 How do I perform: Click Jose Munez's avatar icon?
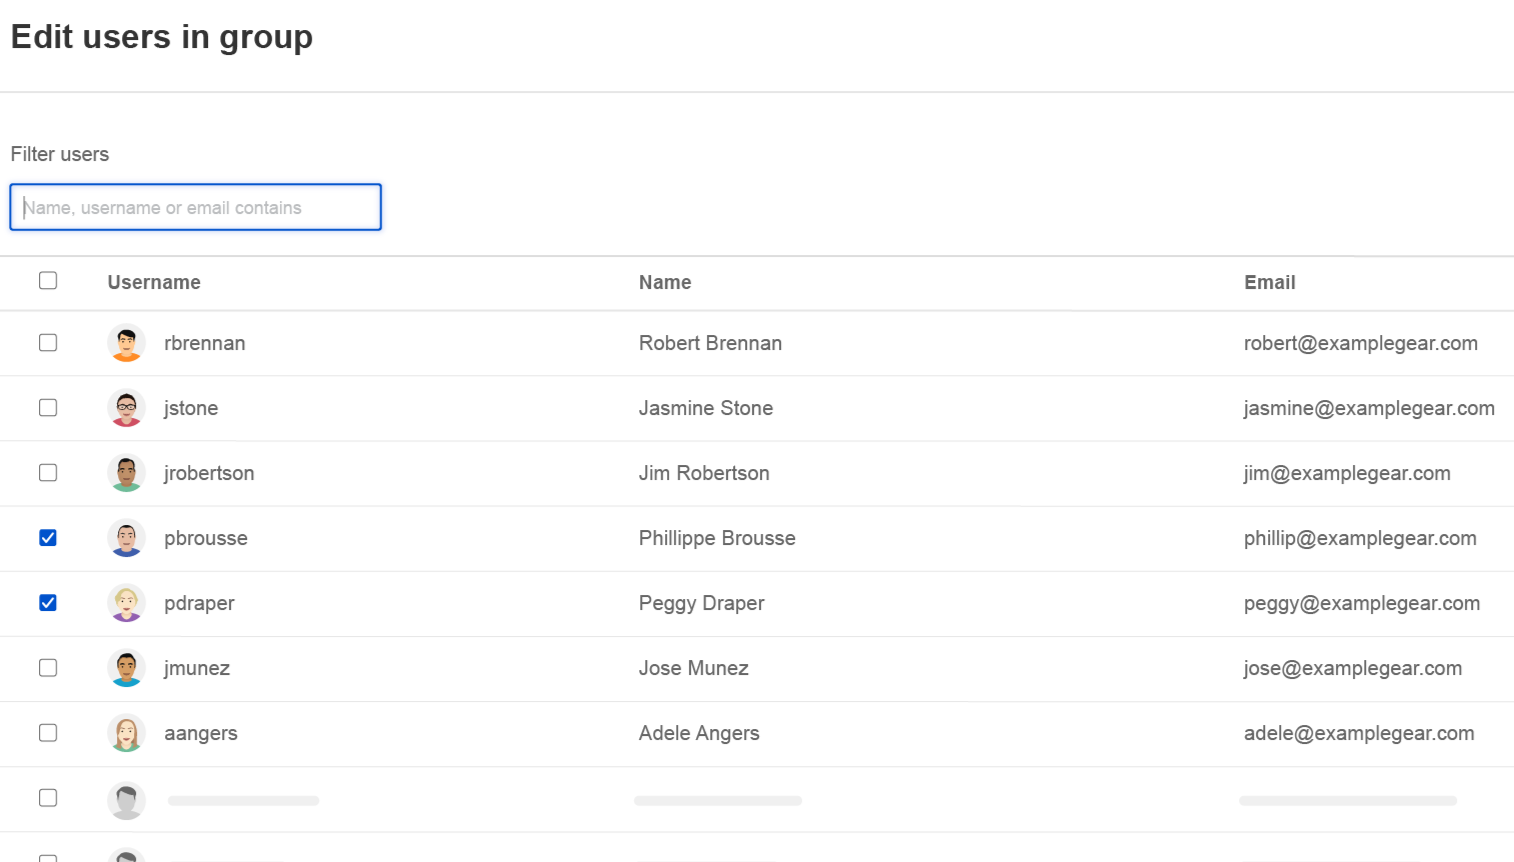click(x=126, y=668)
